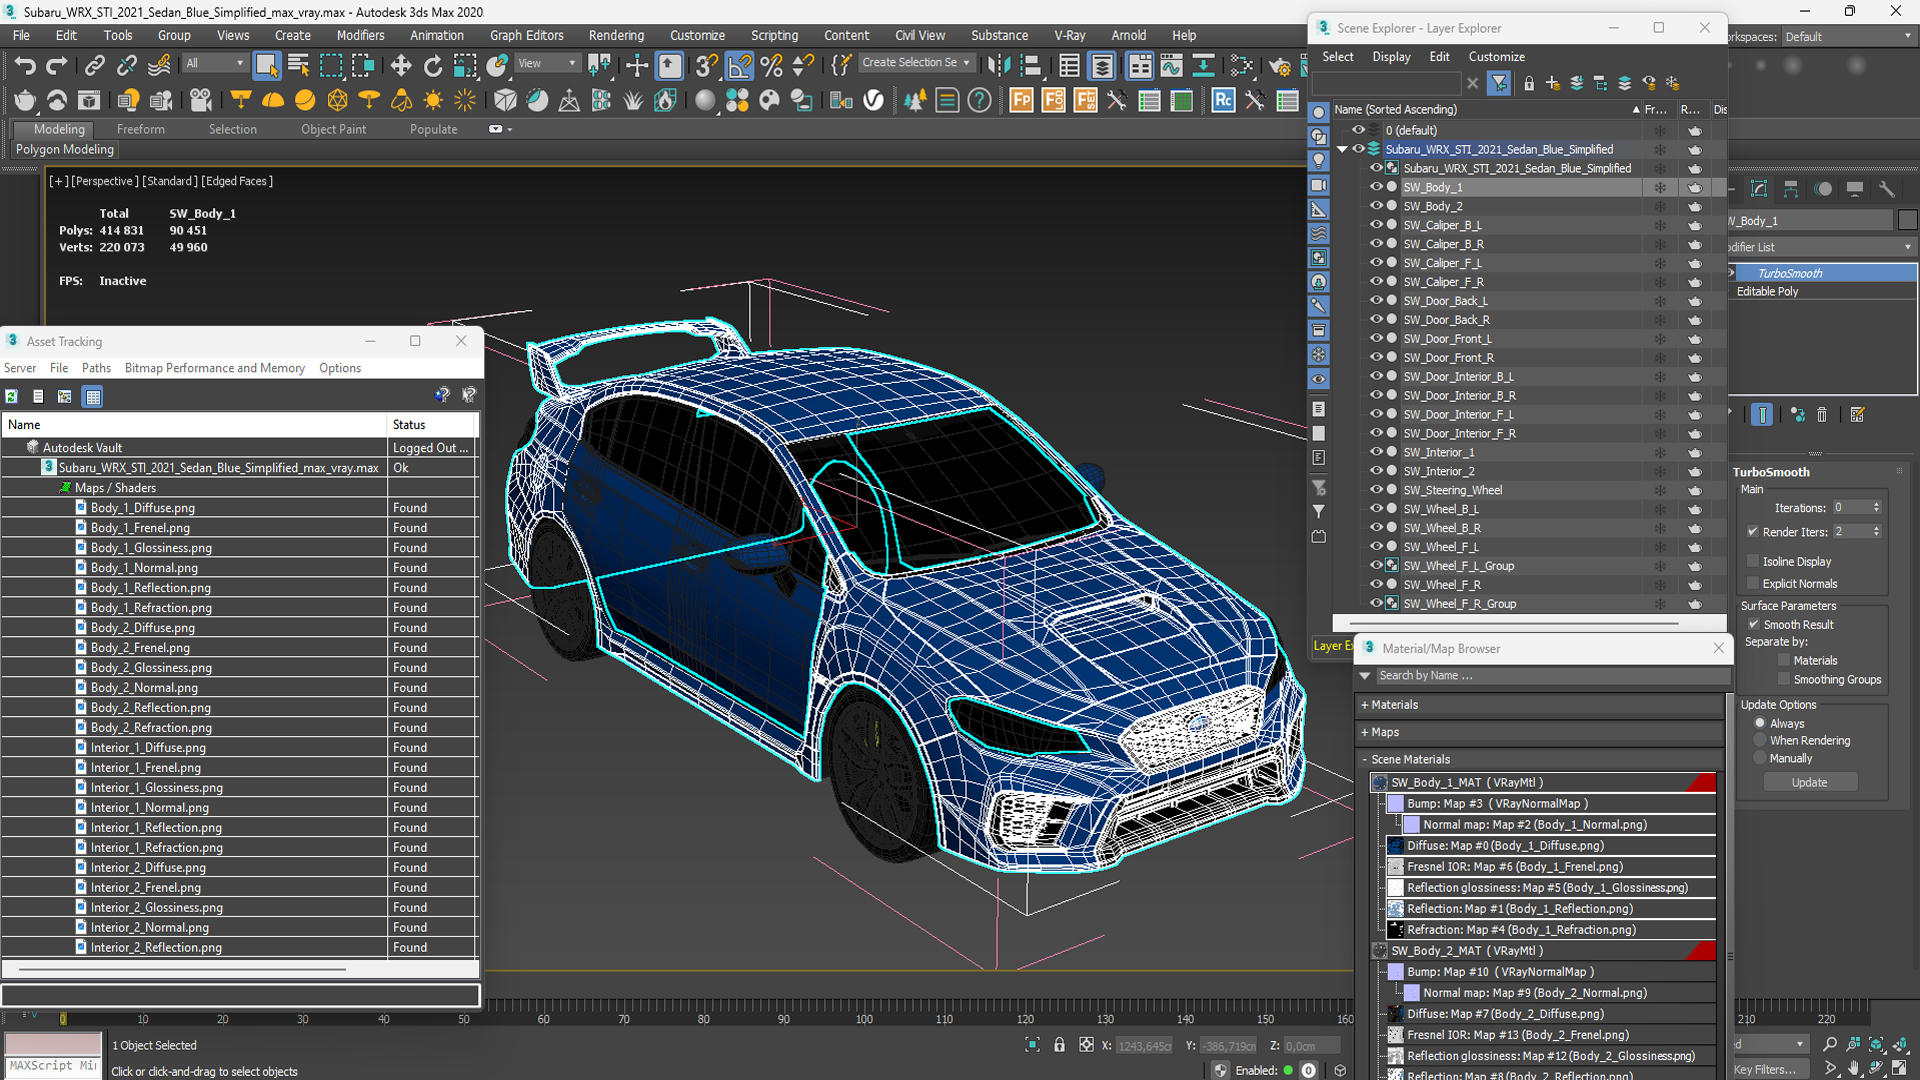Screen dimensions: 1920x1080
Task: Click the Create New Layer icon in Scene Explorer
Action: [x=1552, y=83]
